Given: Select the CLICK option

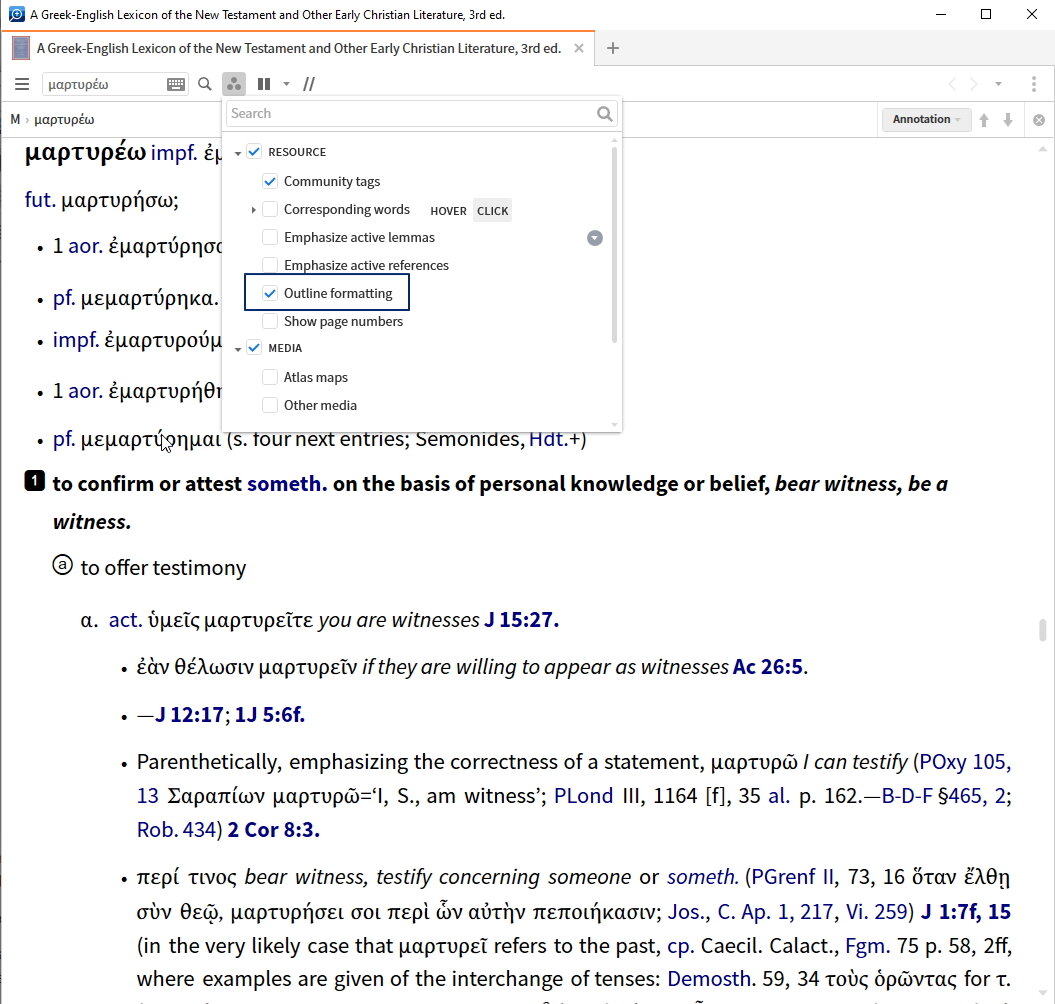Looking at the screenshot, I should pos(493,211).
